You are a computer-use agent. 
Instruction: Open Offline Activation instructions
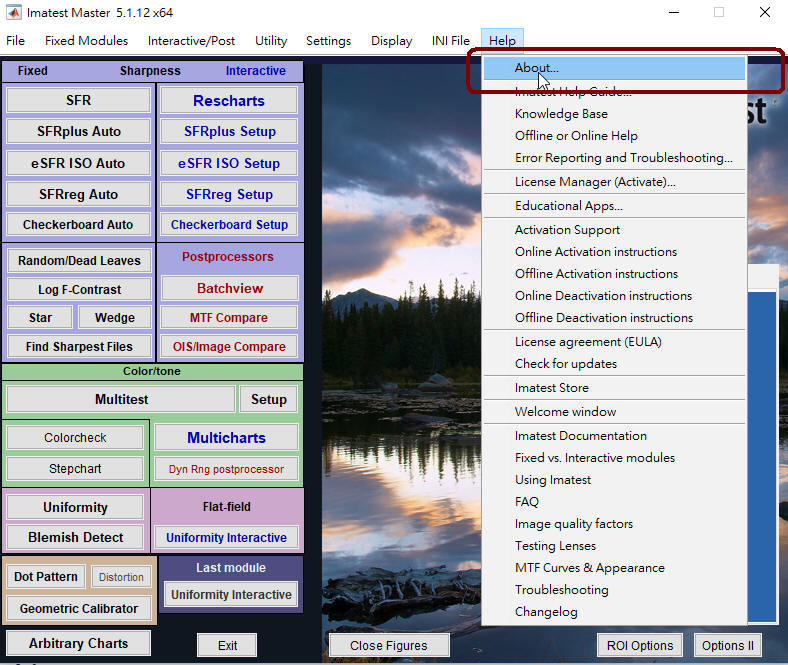(x=614, y=274)
